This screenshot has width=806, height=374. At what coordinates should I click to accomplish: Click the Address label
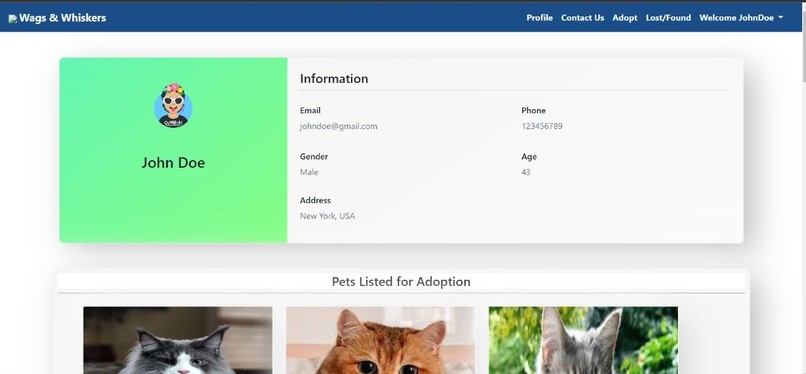(315, 200)
